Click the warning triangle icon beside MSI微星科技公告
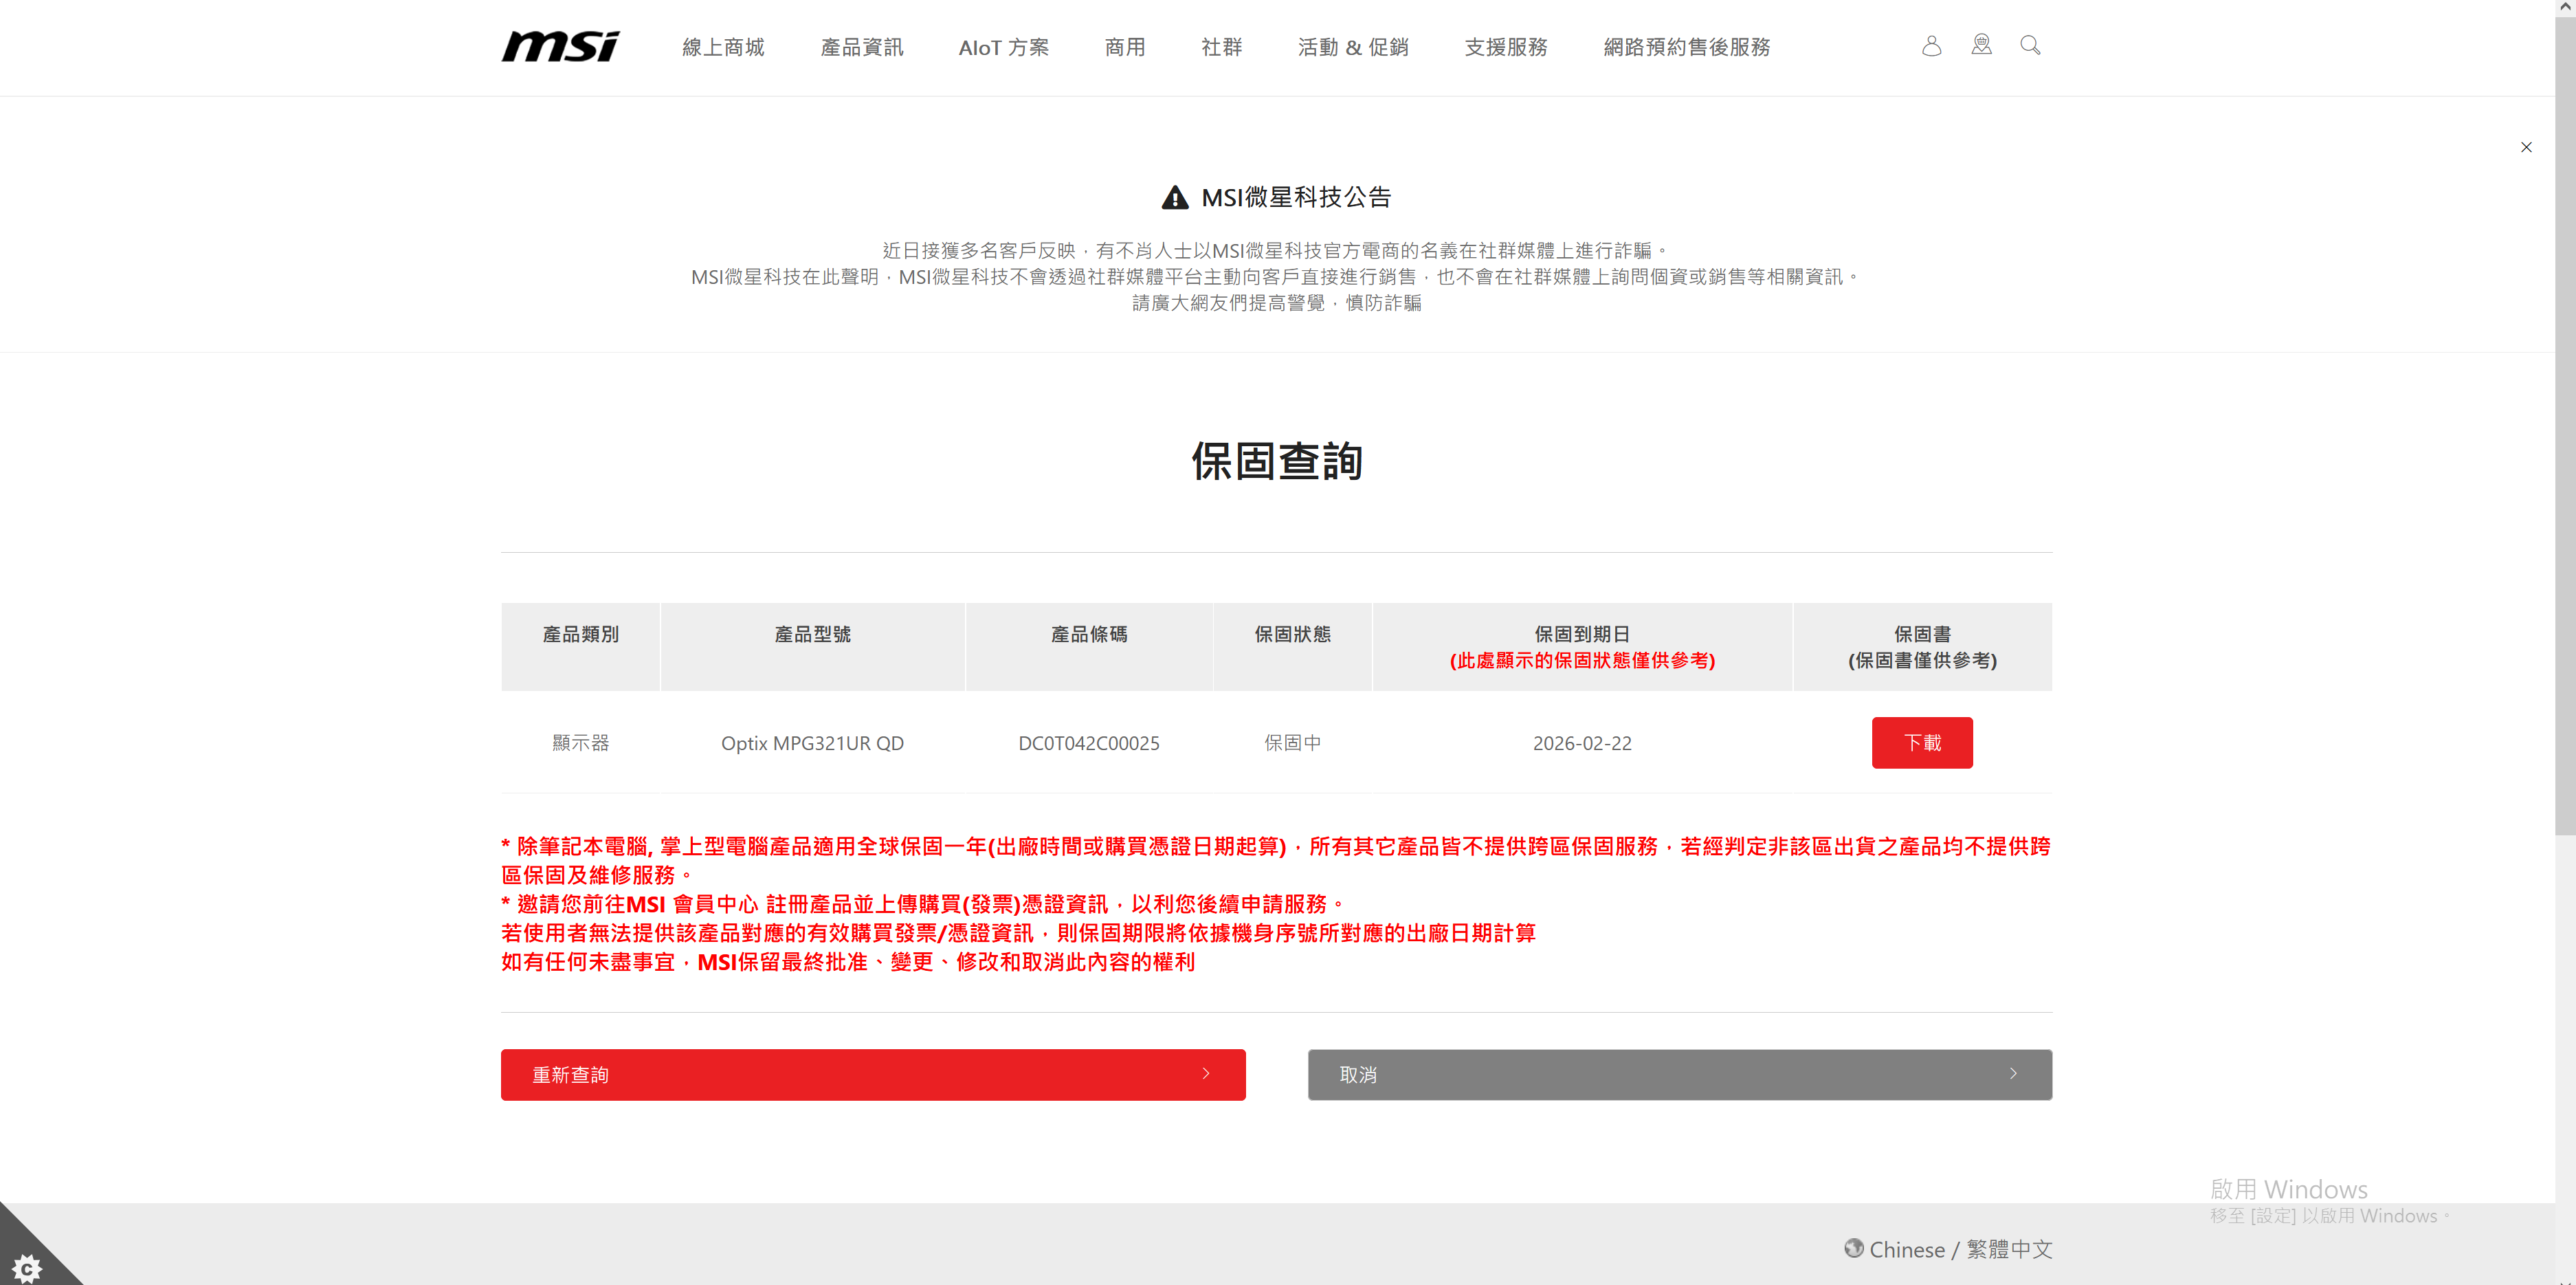The width and height of the screenshot is (2576, 1285). tap(1175, 197)
